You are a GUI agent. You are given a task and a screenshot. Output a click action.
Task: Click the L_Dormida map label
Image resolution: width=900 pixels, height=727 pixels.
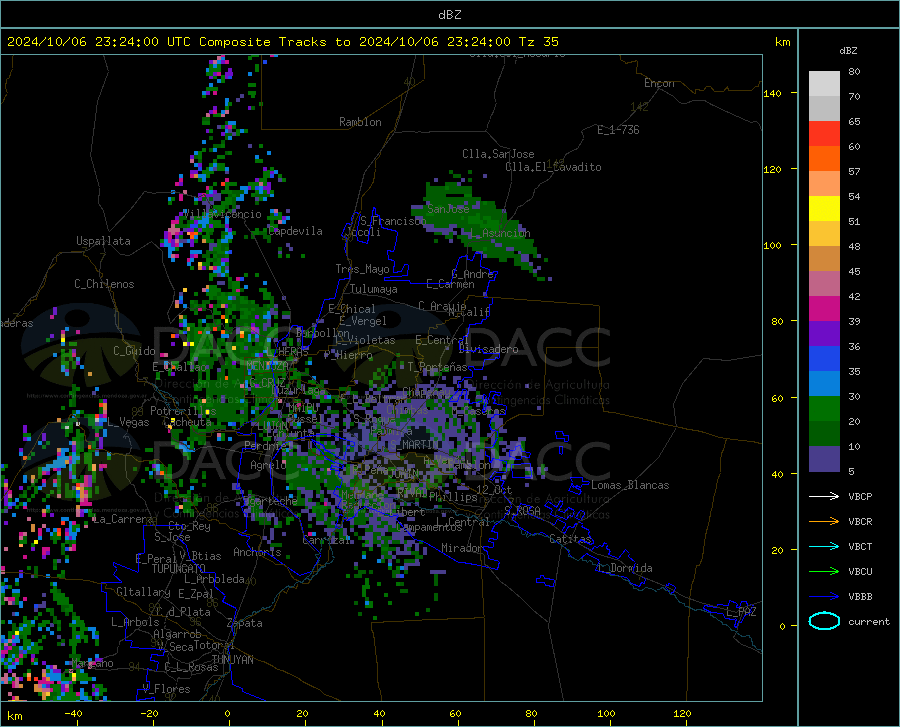(624, 568)
